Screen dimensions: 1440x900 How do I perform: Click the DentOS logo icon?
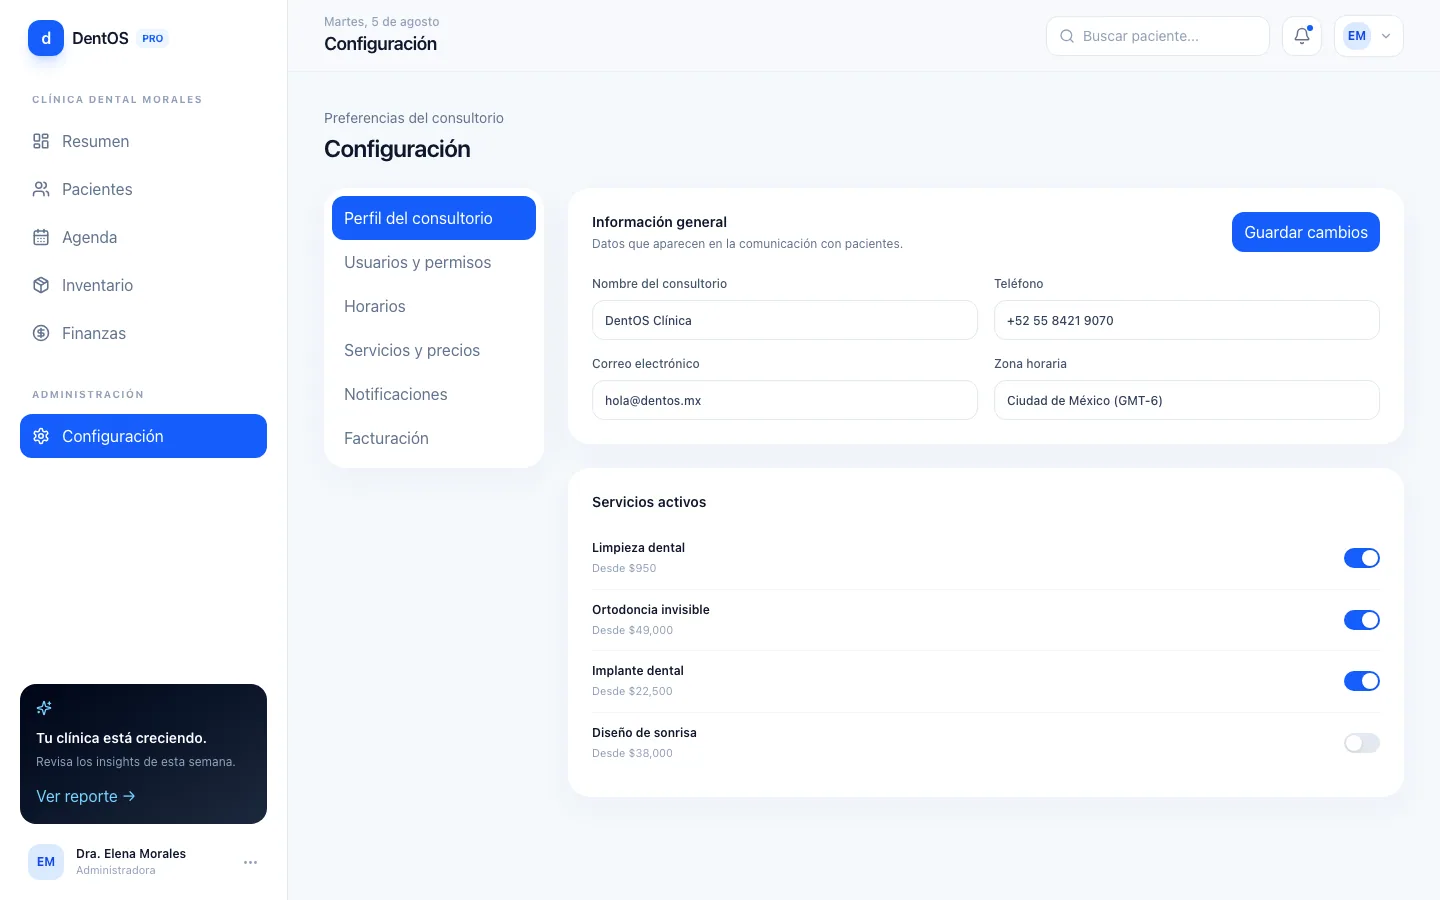point(46,38)
